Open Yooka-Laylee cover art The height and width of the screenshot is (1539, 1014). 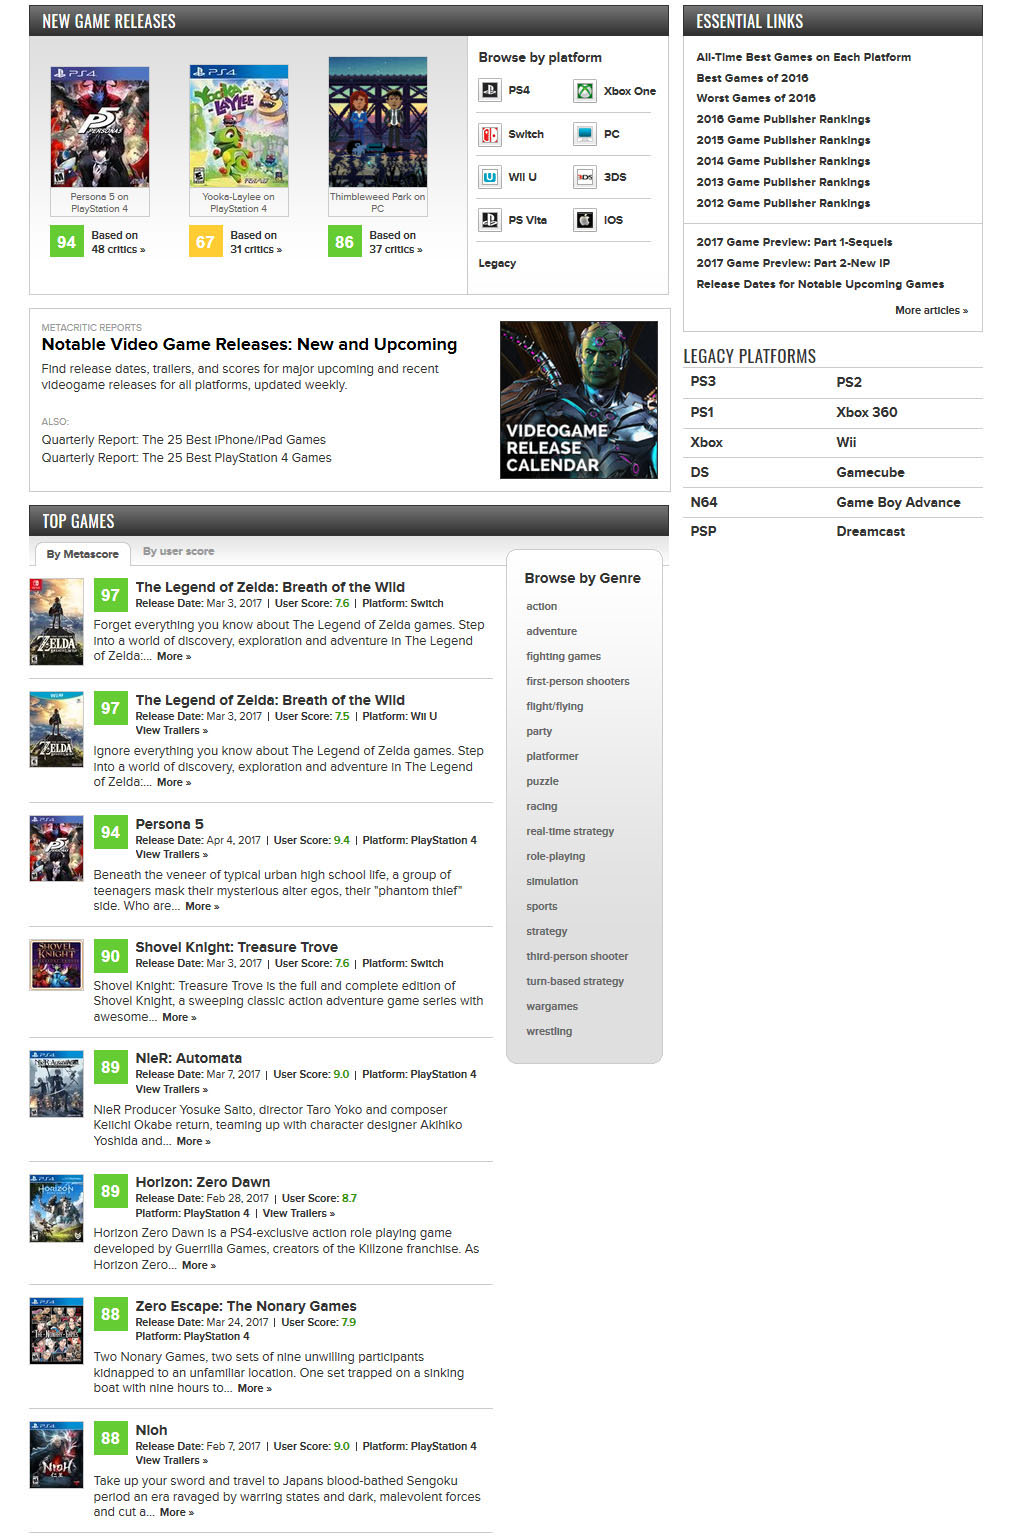pyautogui.click(x=239, y=127)
